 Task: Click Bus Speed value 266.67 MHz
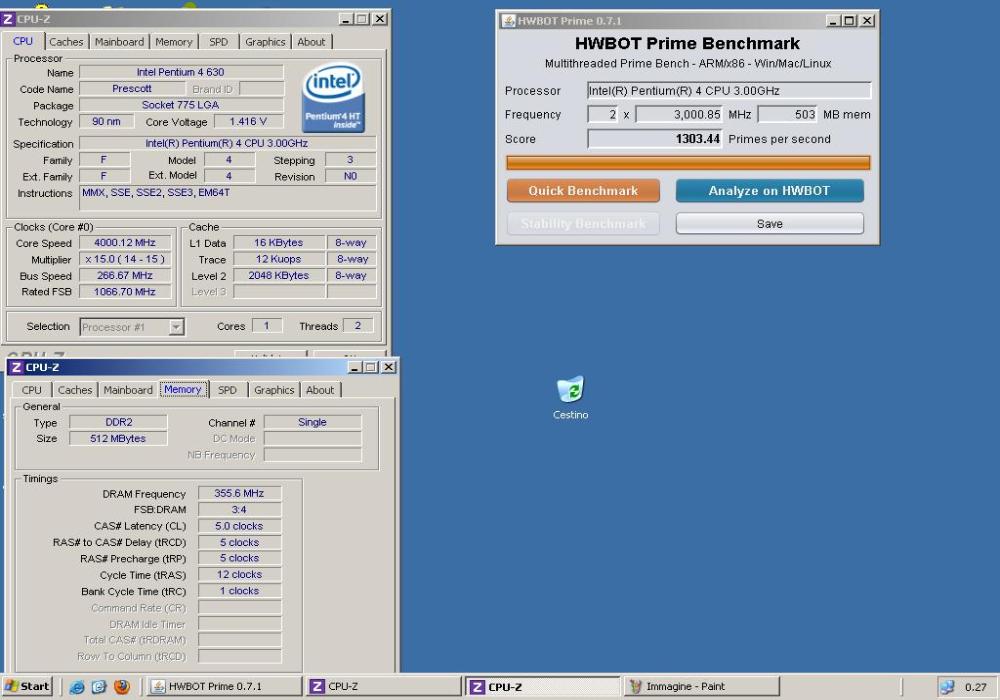click(x=125, y=275)
